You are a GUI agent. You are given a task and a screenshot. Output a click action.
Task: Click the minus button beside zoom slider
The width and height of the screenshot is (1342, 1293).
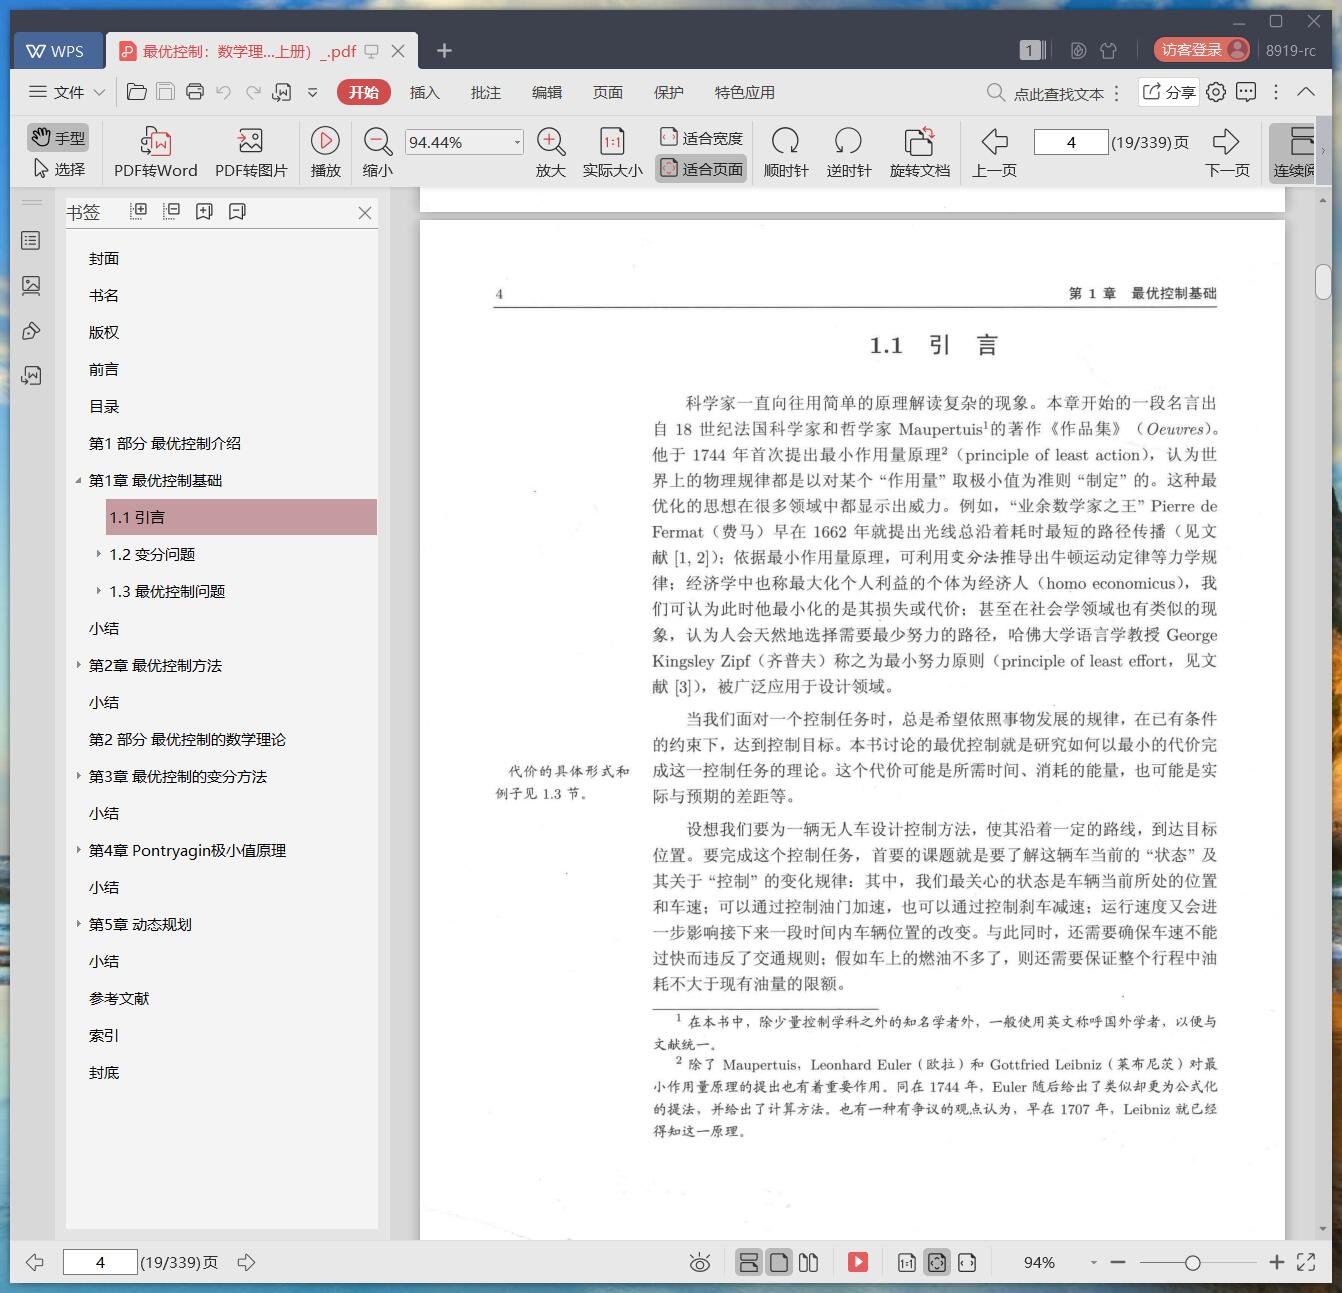[x=1118, y=1263]
